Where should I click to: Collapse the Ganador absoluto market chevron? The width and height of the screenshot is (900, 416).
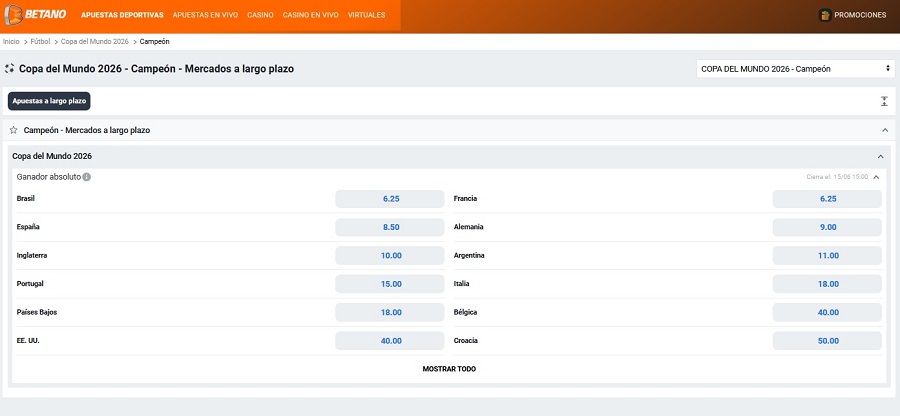click(876, 177)
